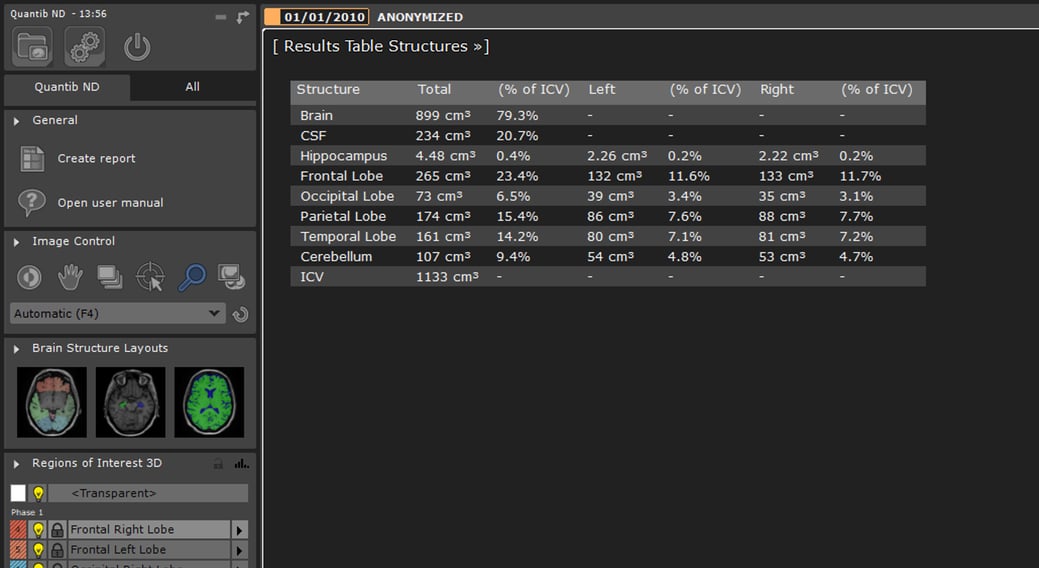The height and width of the screenshot is (568, 1039).
Task: Click the contrast window-level tool
Action: [x=29, y=277]
